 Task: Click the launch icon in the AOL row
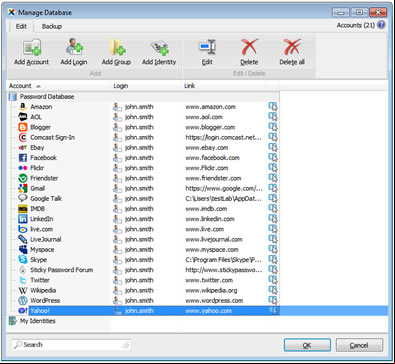(273, 117)
